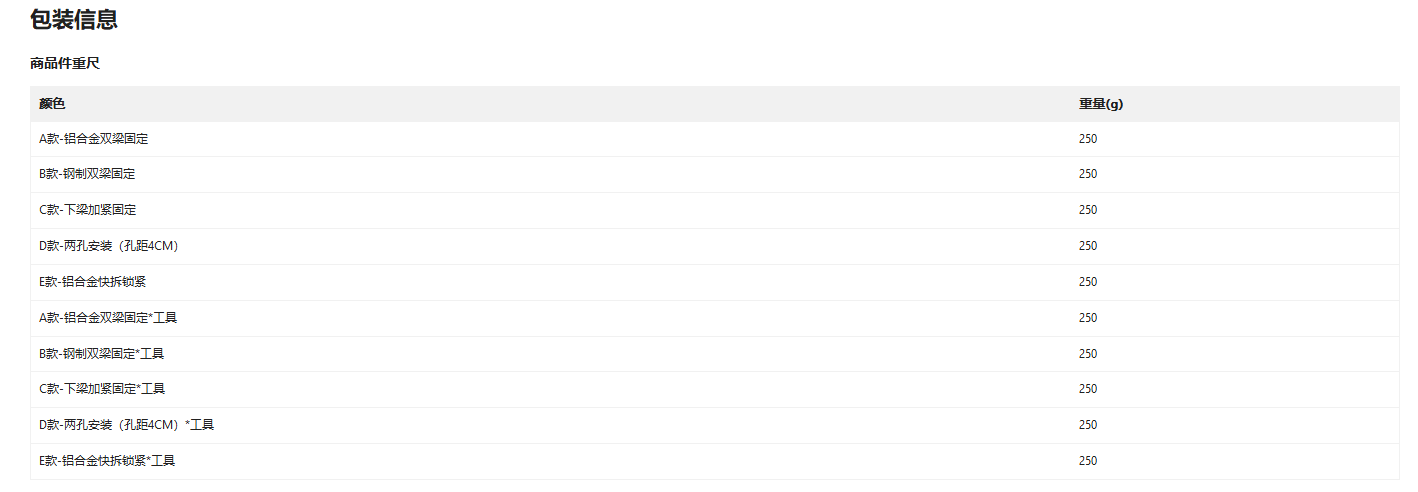This screenshot has width=1418, height=492.
Task: Click weight value of E款-铝合金快拆锁紧*工具
Action: click(1088, 461)
